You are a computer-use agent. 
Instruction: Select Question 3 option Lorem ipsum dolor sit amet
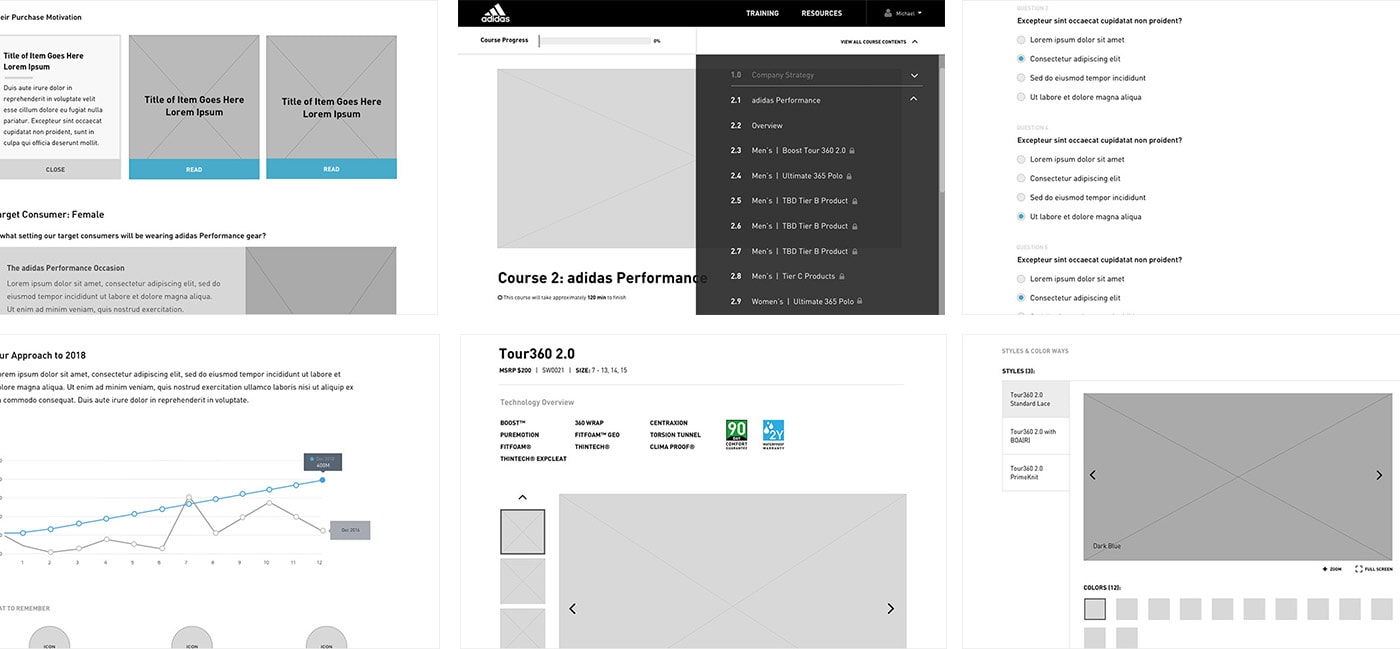tap(1021, 40)
